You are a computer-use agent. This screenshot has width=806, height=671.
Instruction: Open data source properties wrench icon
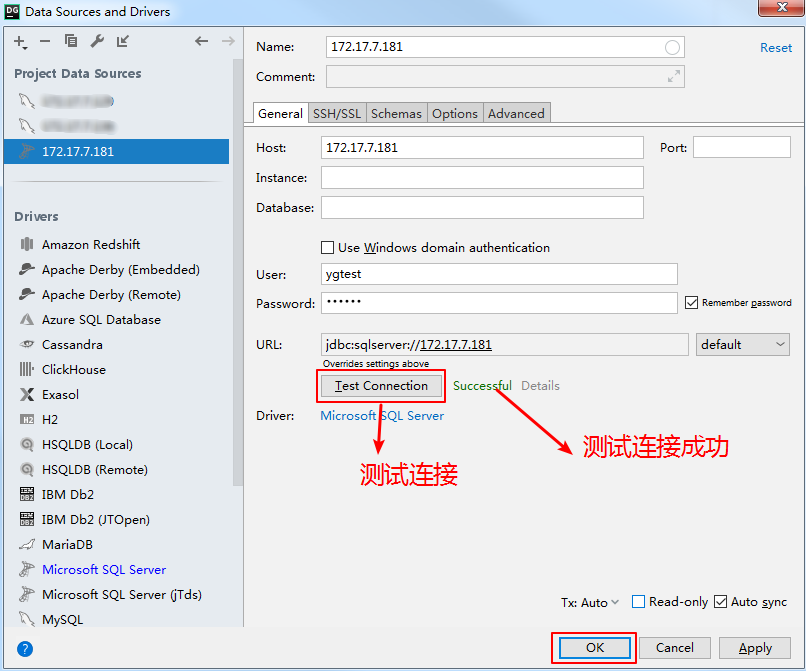(95, 42)
